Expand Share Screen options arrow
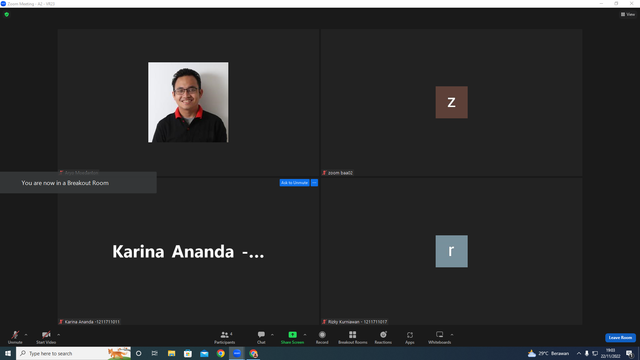Screen dimensions: 640x360 (305, 335)
